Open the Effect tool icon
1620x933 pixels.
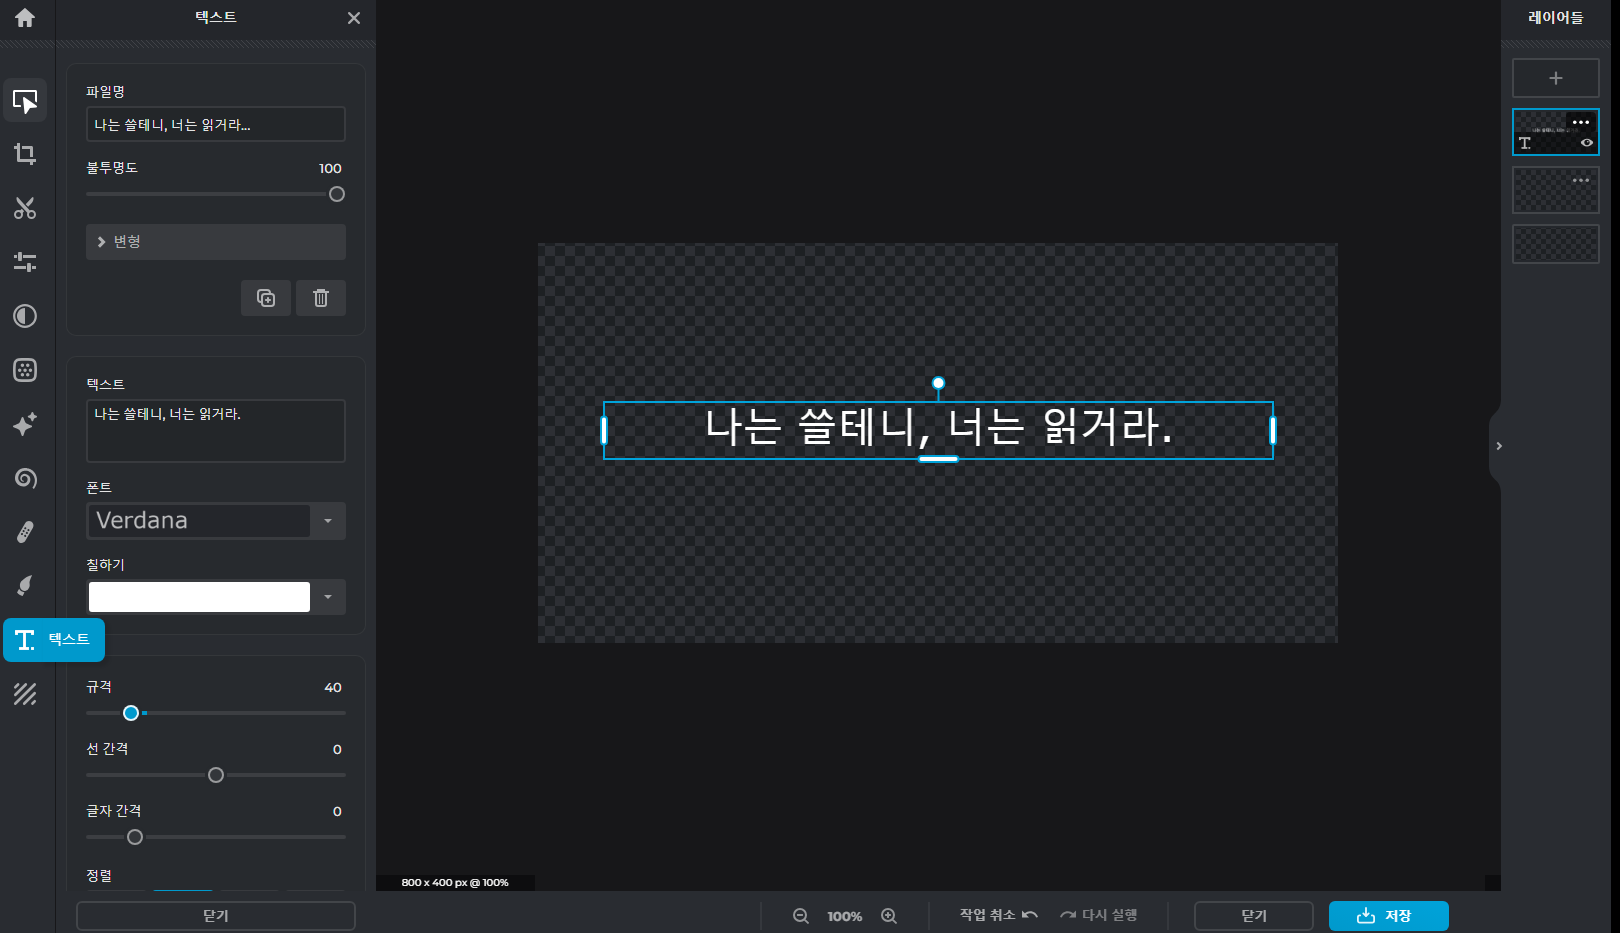[x=25, y=370]
